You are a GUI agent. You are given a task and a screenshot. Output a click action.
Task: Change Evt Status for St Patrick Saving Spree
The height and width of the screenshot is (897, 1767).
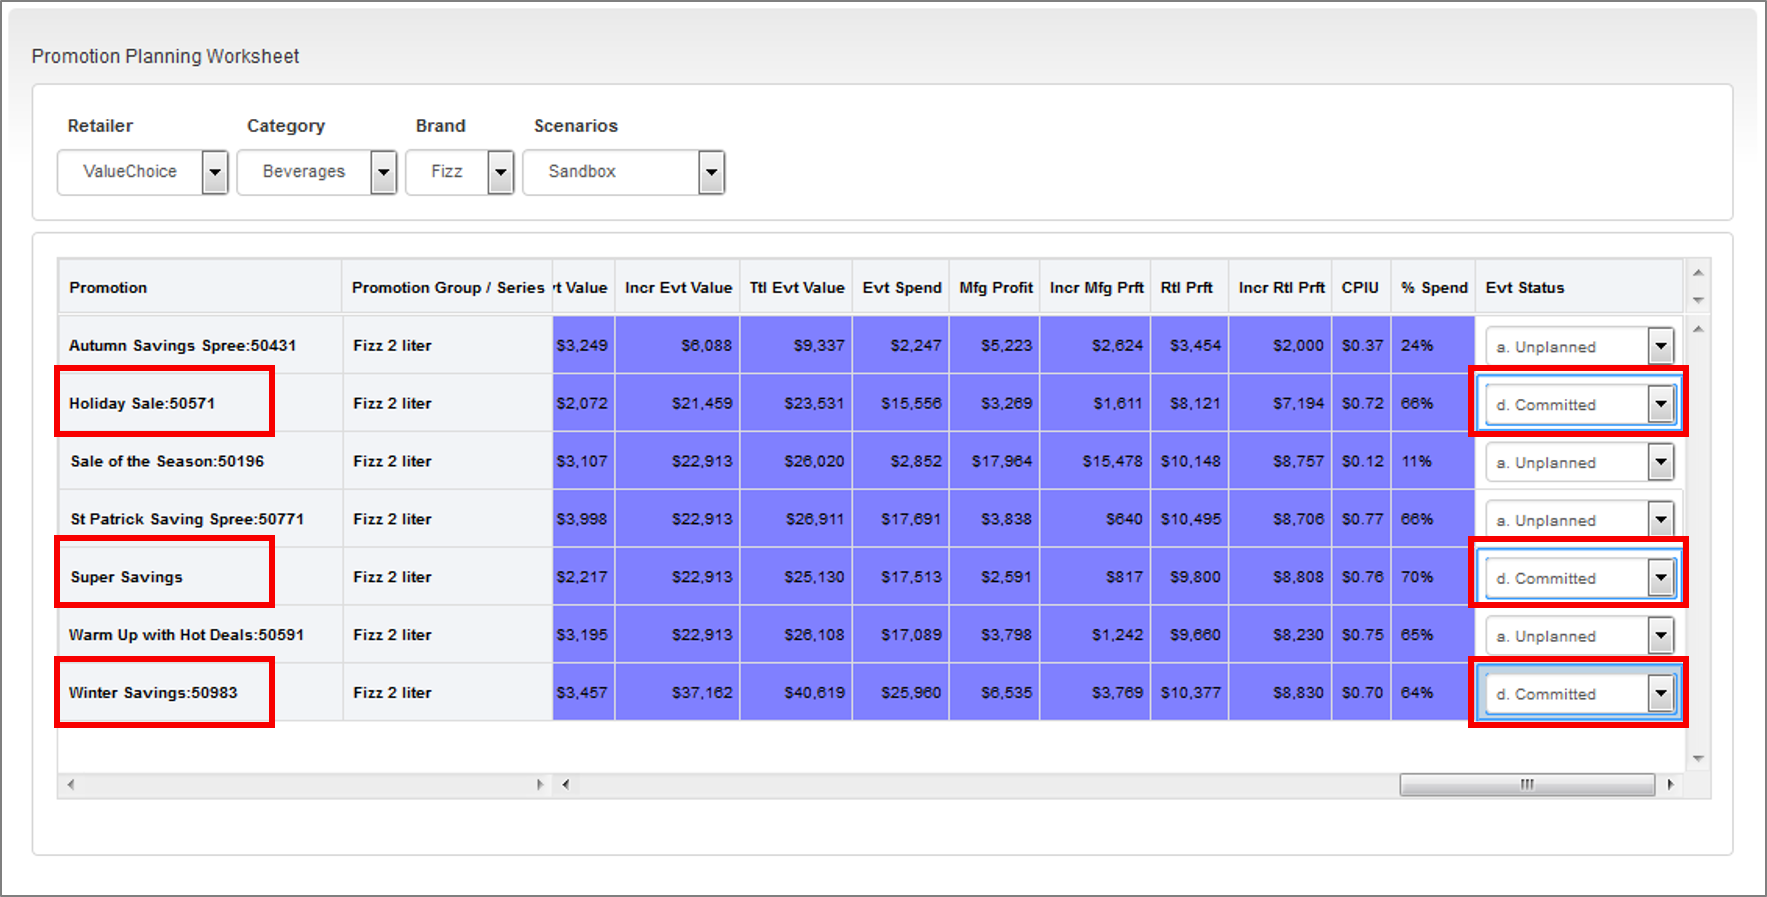[x=1579, y=520]
